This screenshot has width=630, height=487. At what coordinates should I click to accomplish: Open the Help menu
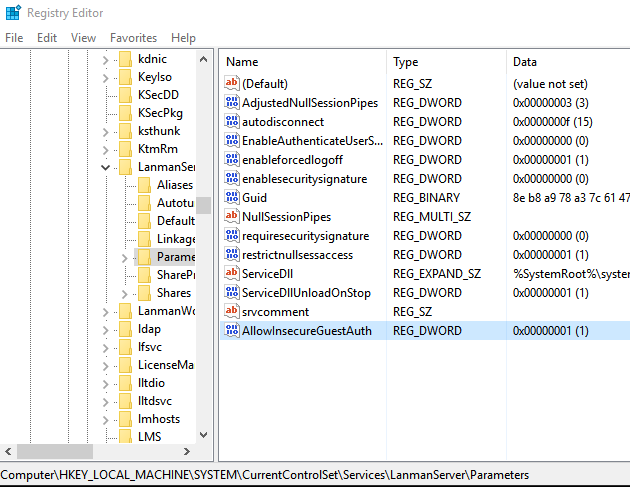pos(183,38)
